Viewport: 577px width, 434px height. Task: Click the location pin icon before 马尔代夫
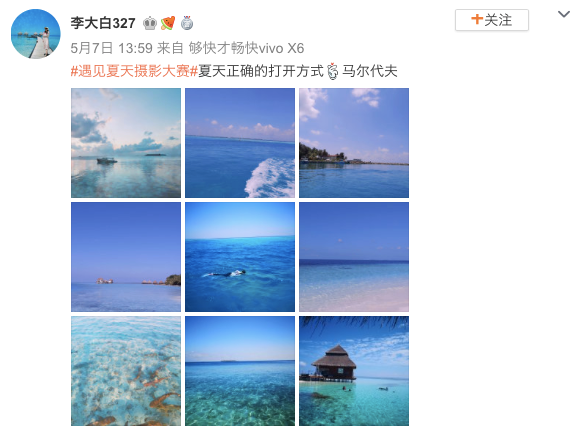pyautogui.click(x=333, y=71)
